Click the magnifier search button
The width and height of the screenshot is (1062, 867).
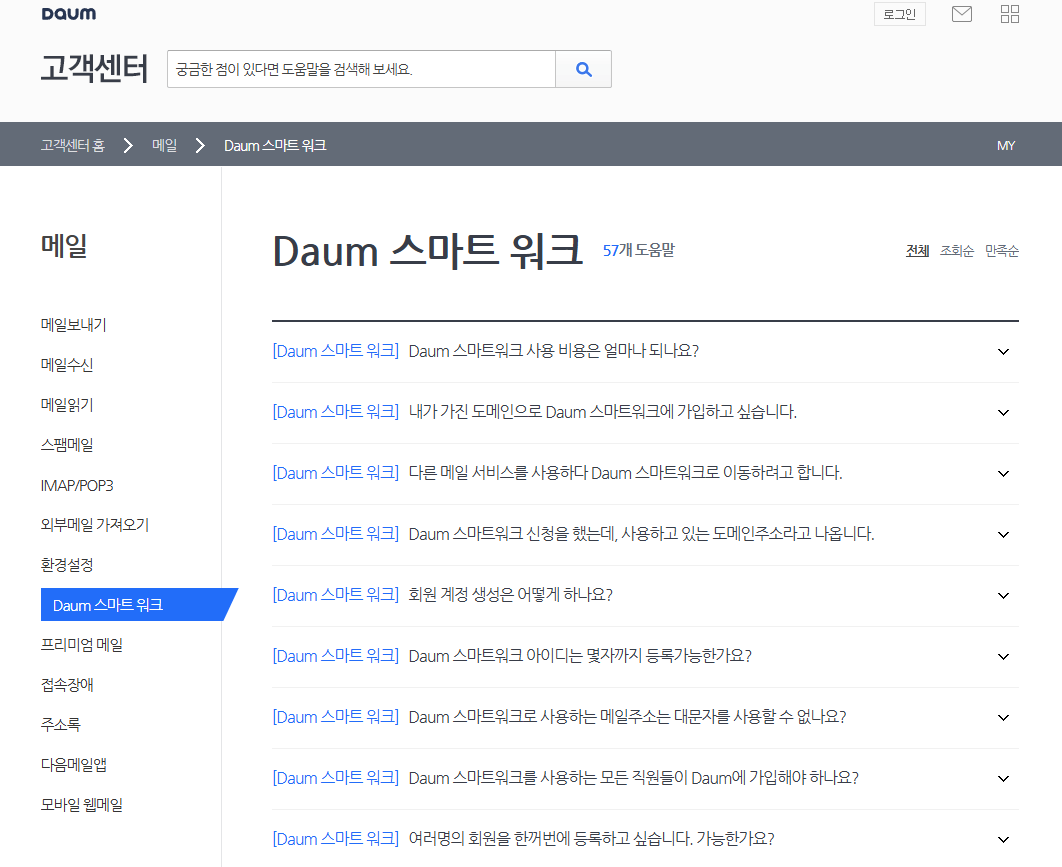click(583, 69)
